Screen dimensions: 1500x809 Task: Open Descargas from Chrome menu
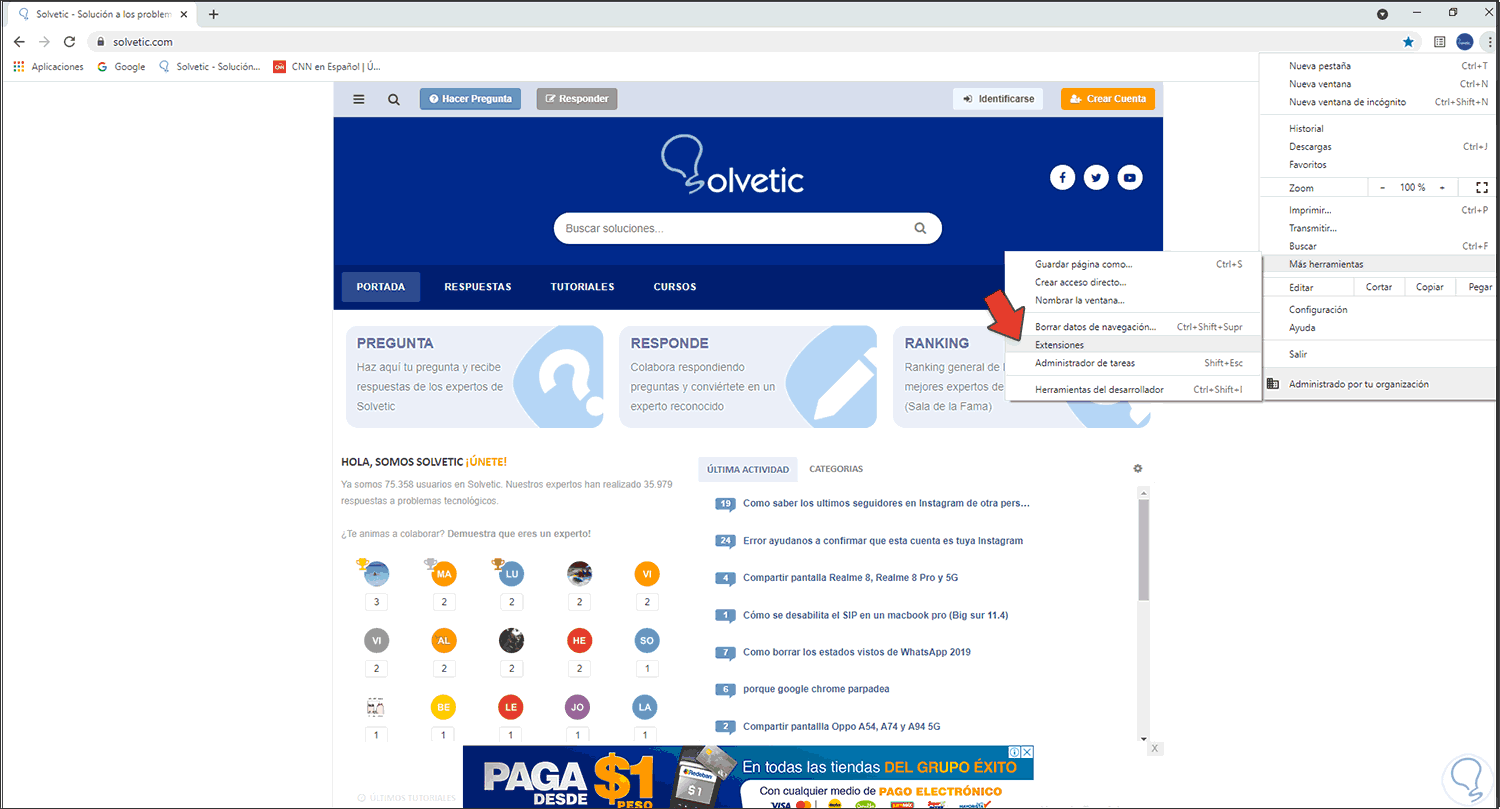(x=1380, y=146)
